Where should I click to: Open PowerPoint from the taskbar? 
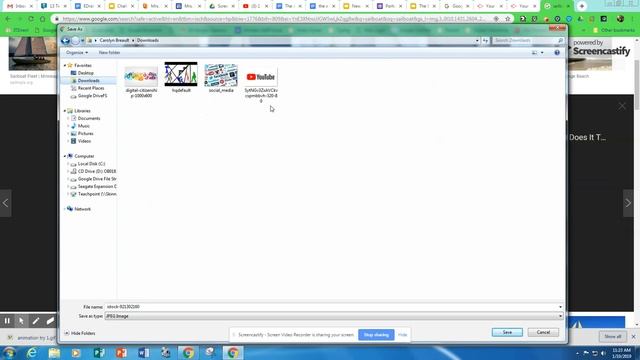pyautogui.click(x=121, y=353)
